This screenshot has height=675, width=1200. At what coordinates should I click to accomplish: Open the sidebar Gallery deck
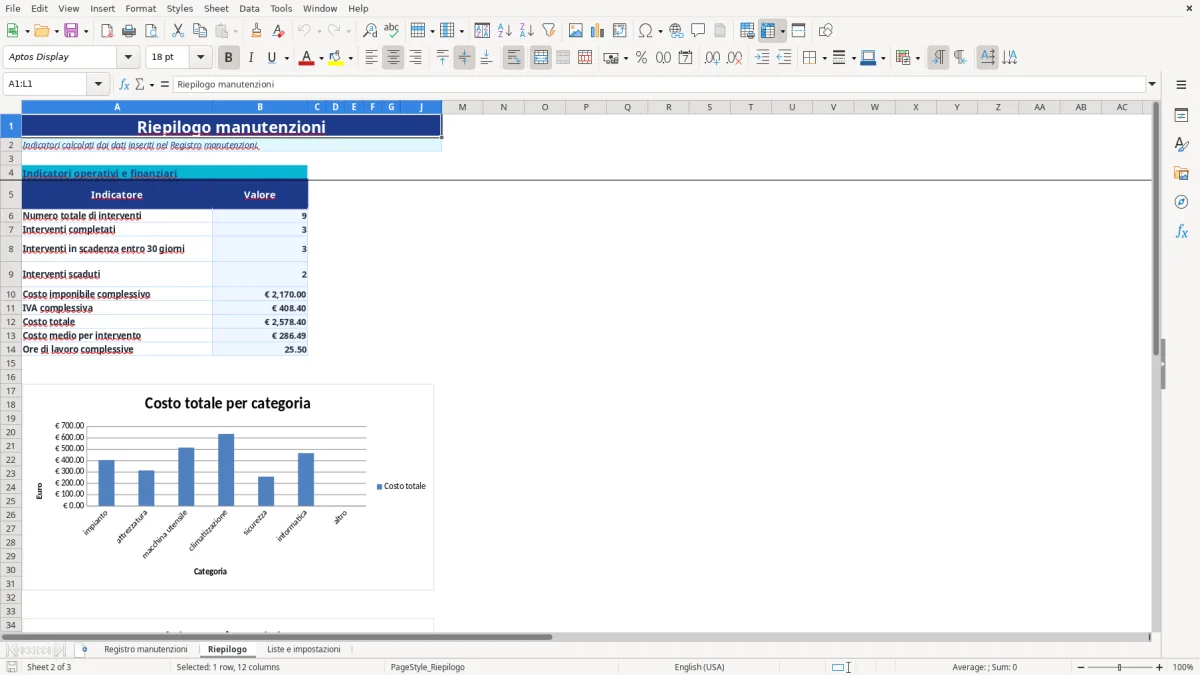pyautogui.click(x=1181, y=174)
